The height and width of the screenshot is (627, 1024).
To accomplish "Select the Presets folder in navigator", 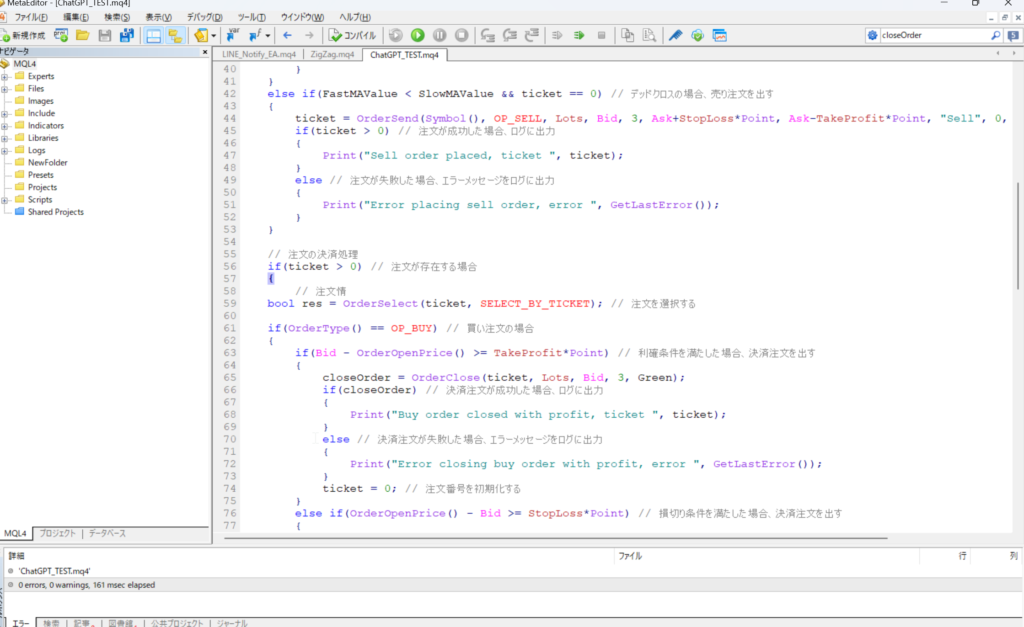I will click(x=40, y=175).
